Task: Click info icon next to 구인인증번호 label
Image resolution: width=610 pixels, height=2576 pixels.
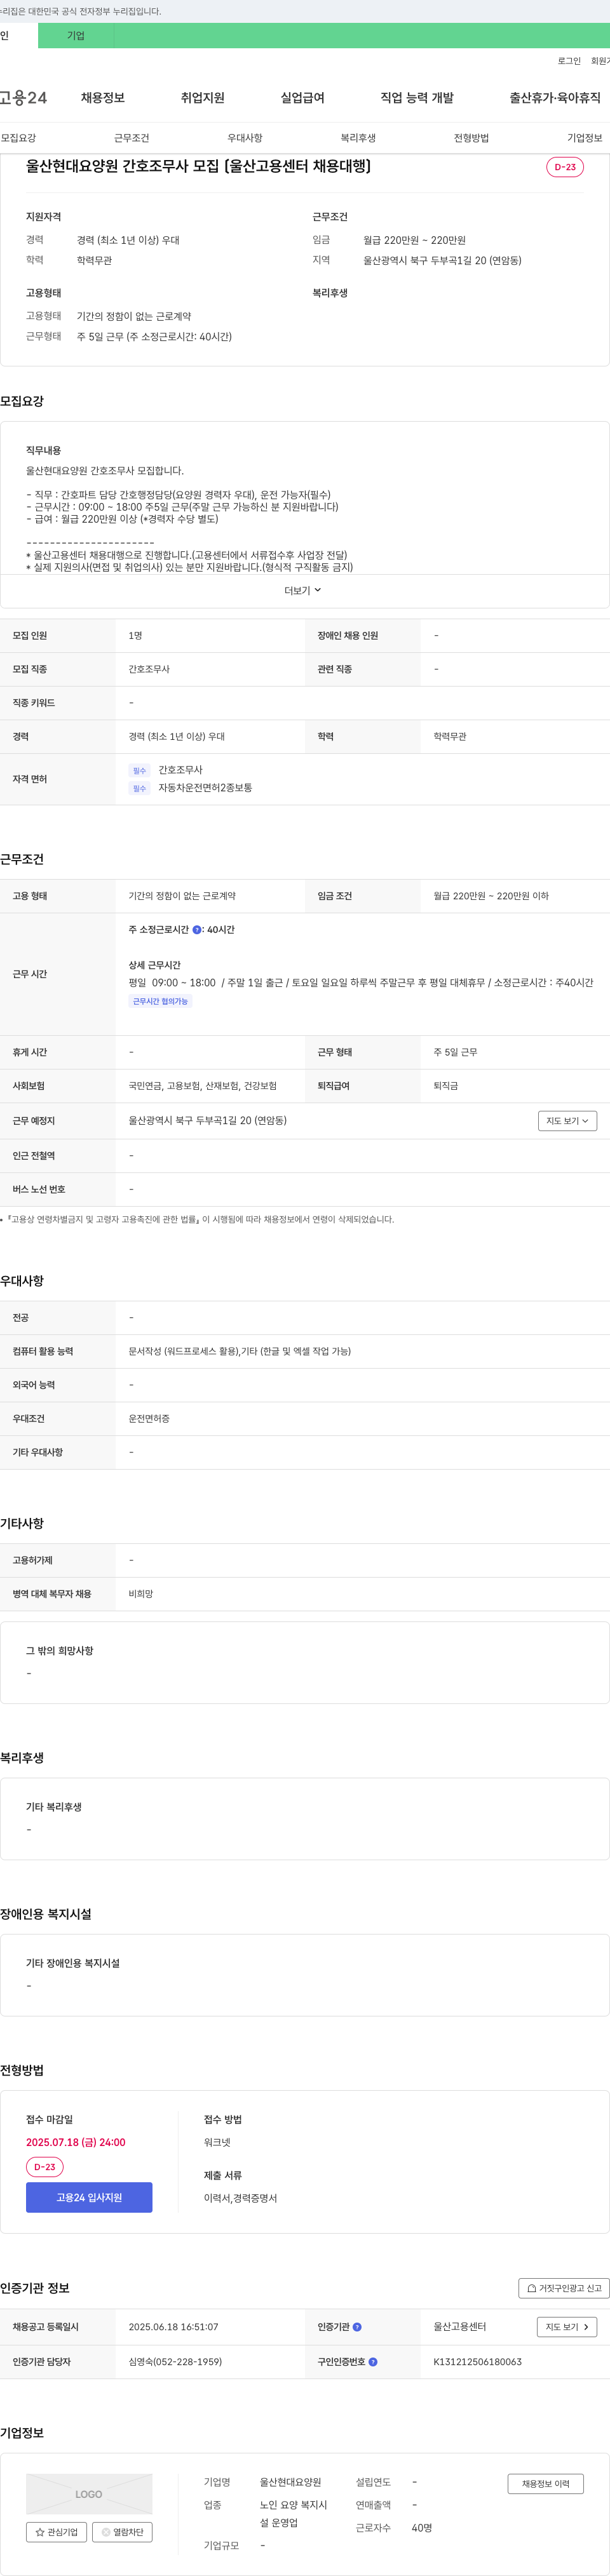Action: [373, 2362]
